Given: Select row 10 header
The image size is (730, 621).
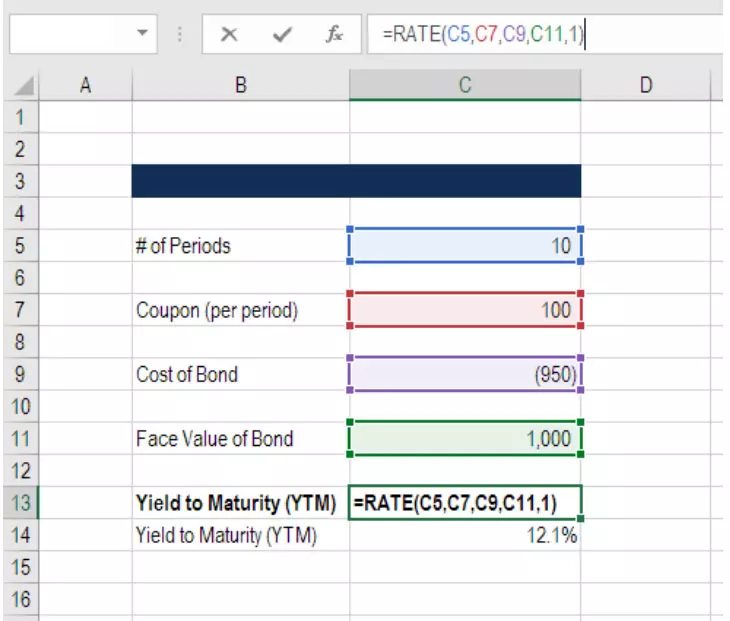Looking at the screenshot, I should pyautogui.click(x=20, y=406).
